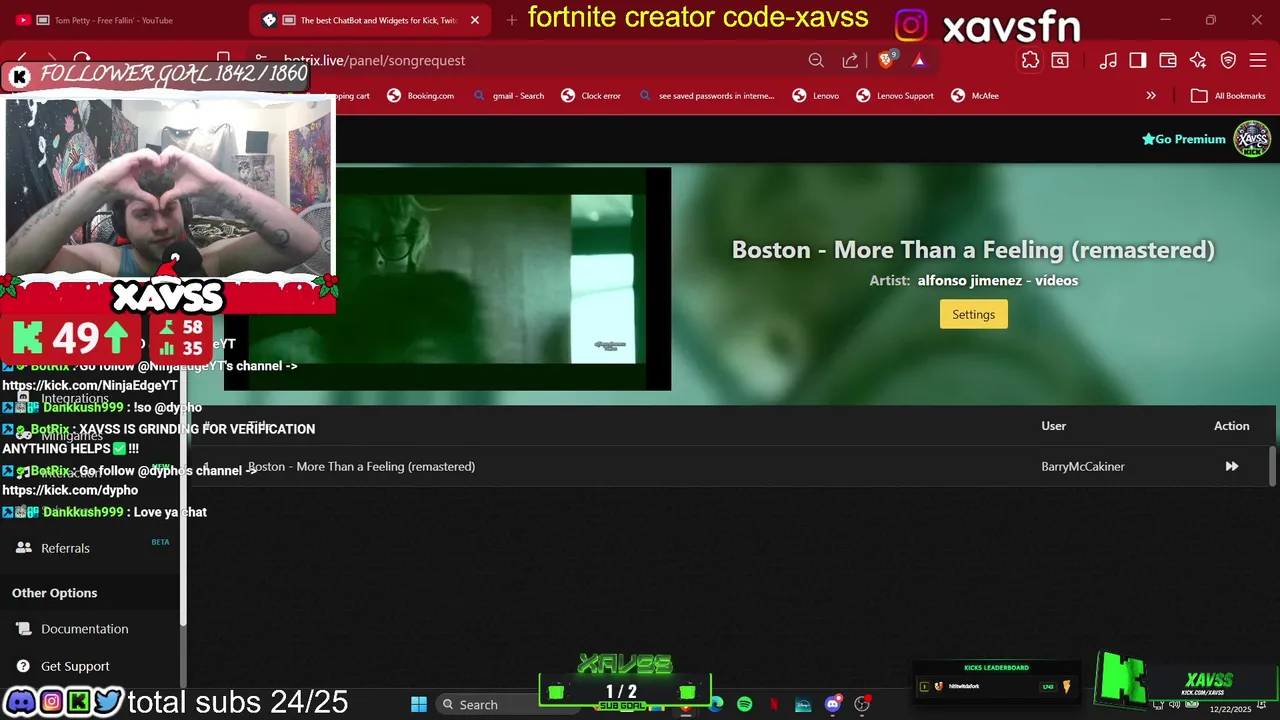Viewport: 1280px width, 720px height.
Task: Open the XAVSS profile avatar at top right
Action: [x=1252, y=139]
